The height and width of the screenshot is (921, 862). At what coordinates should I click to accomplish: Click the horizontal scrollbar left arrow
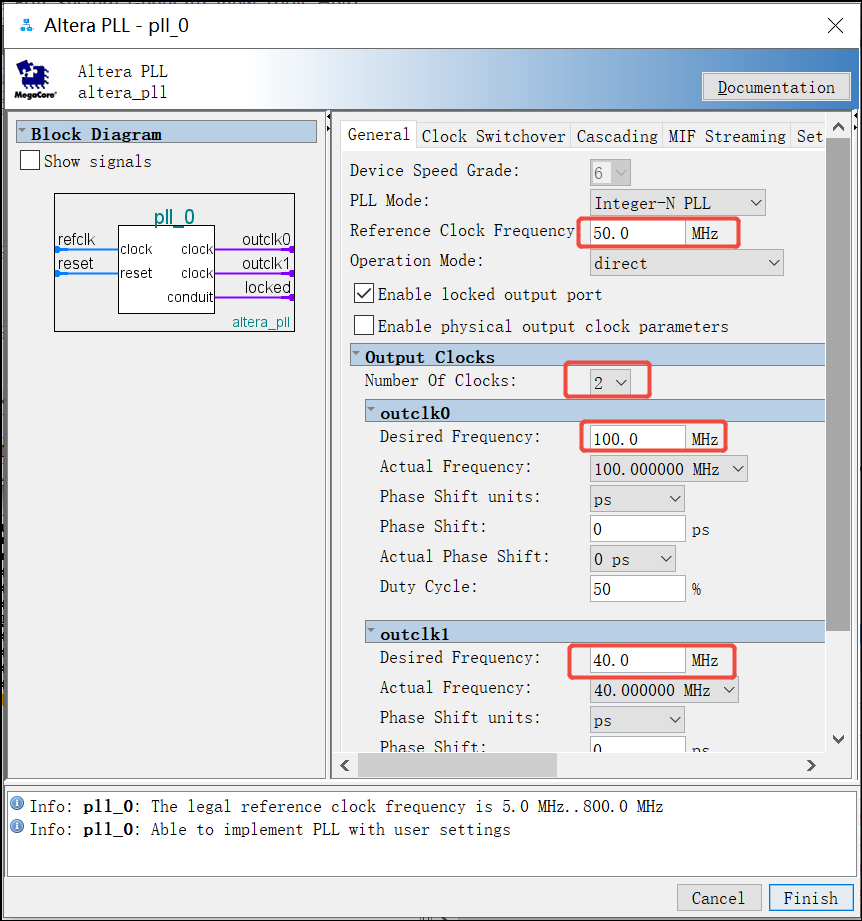345,765
